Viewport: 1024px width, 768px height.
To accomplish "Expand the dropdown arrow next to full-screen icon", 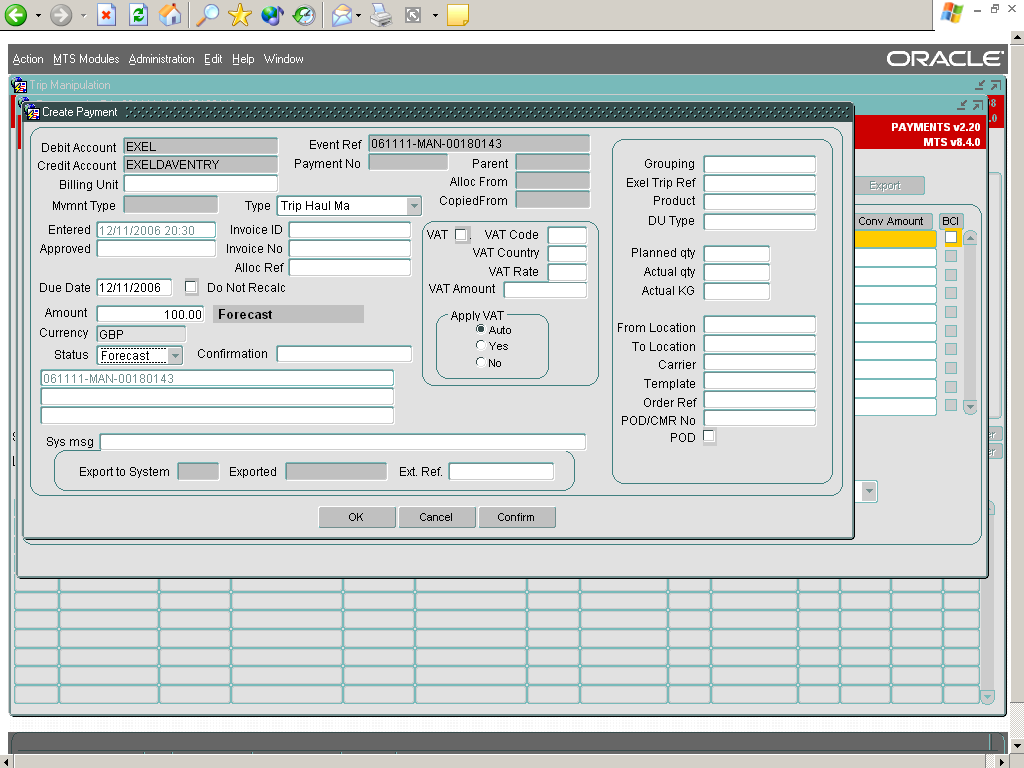I will coord(435,16).
